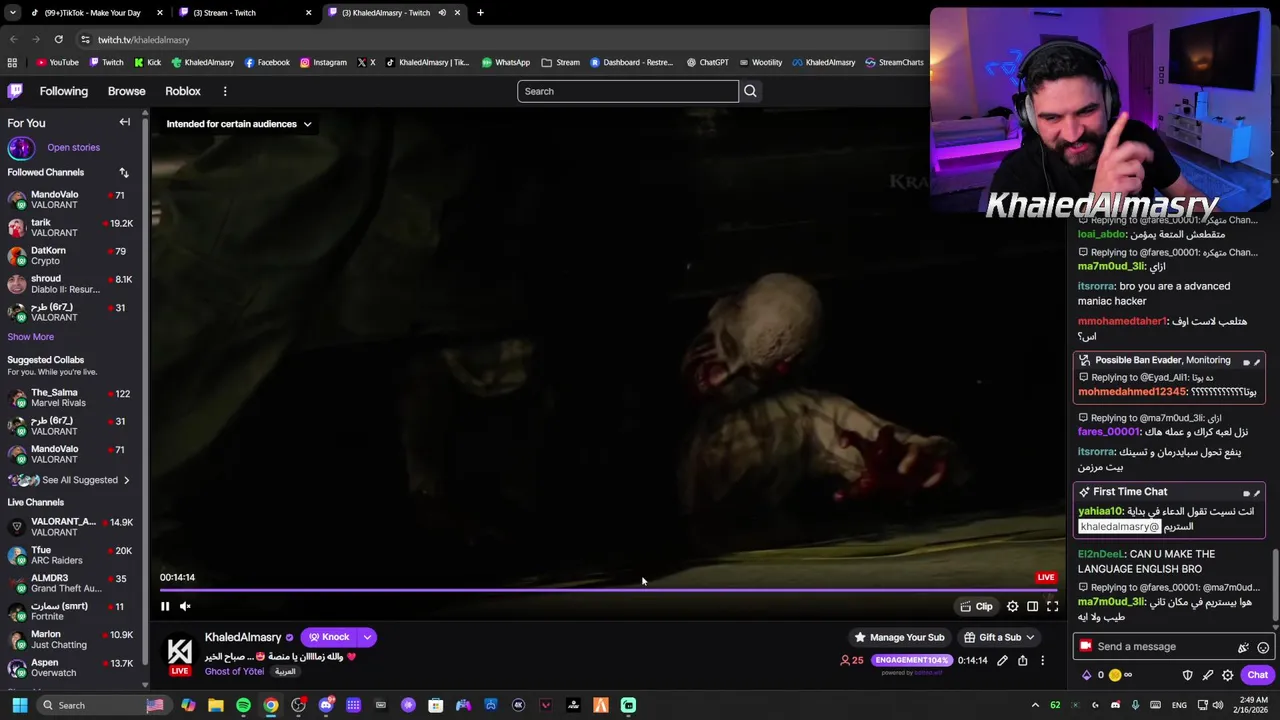The image size is (1280, 720).
Task: Click the Knock button
Action: coord(329,637)
